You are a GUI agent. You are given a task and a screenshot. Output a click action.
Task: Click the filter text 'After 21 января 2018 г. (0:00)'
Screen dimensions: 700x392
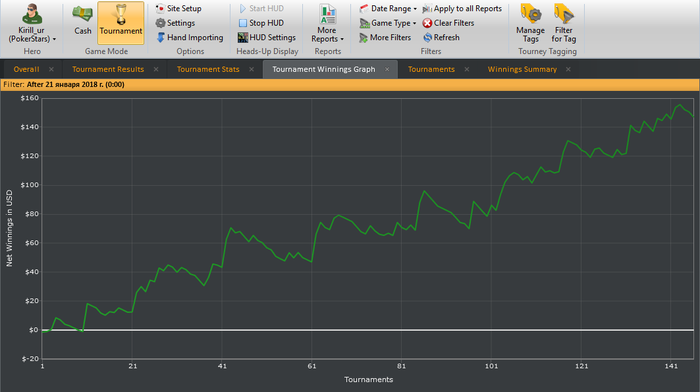[x=75, y=84]
